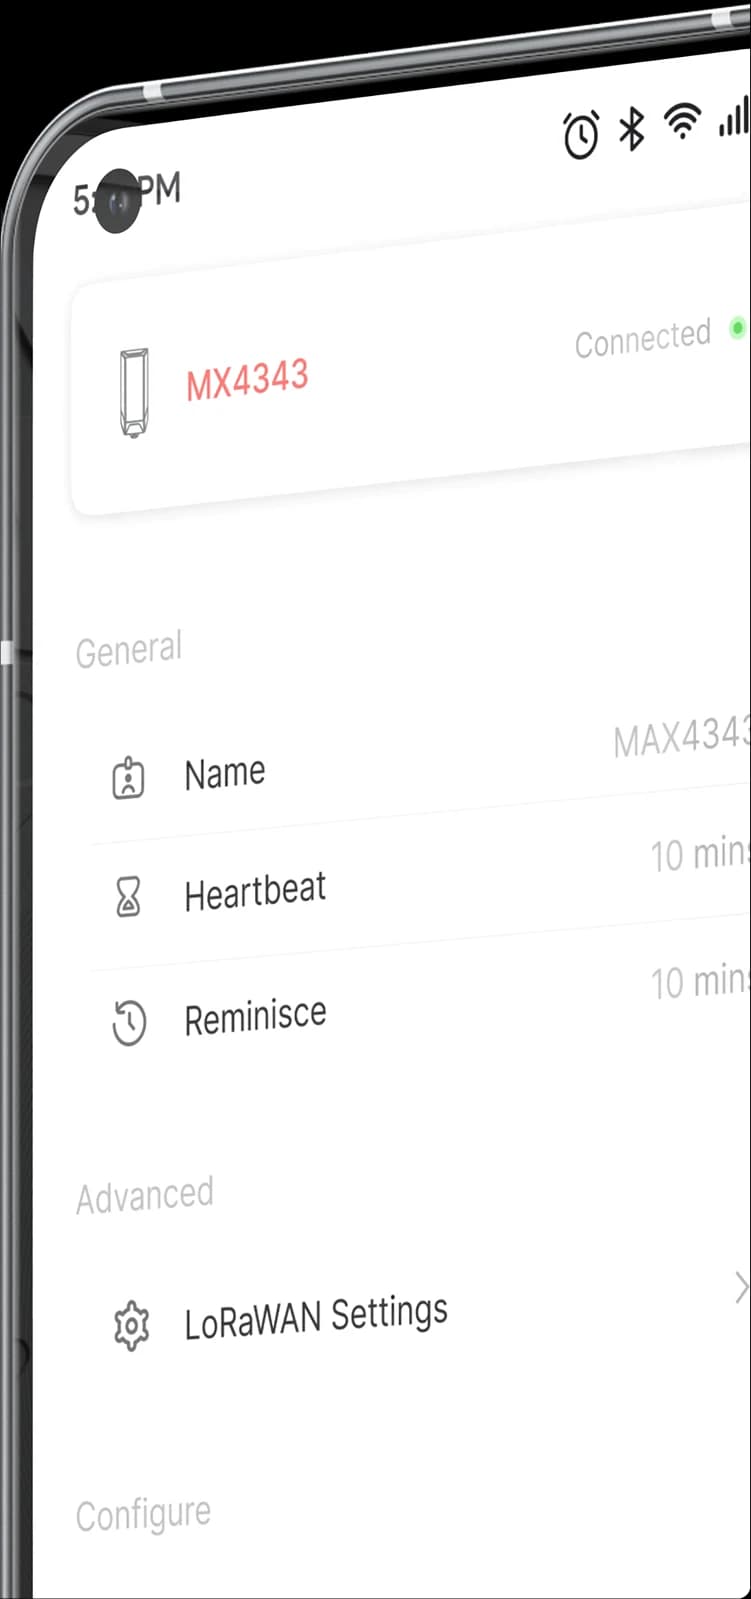The image size is (751, 1599).
Task: Tap the green connection status dot
Action: click(737, 328)
